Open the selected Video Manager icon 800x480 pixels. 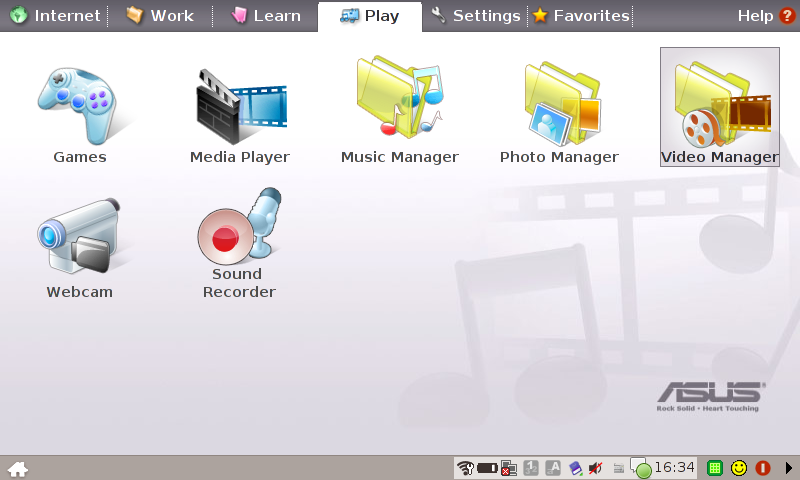tap(719, 108)
